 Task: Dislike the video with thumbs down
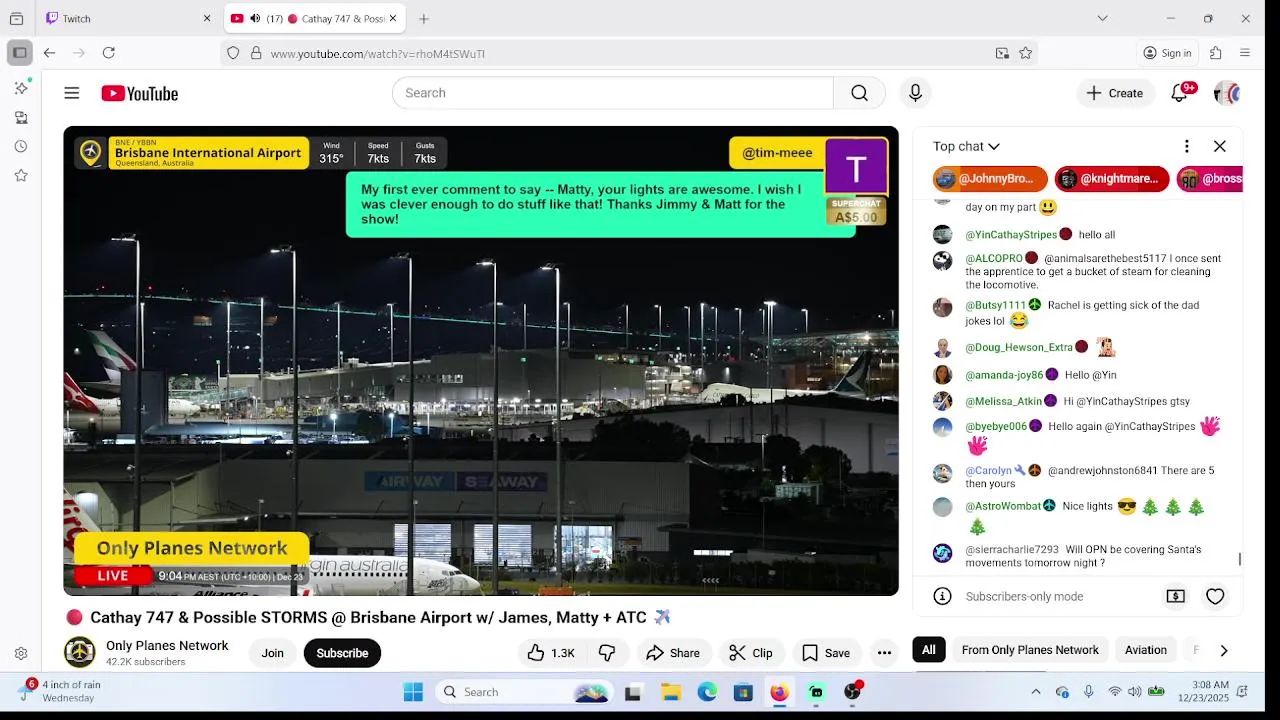(607, 653)
